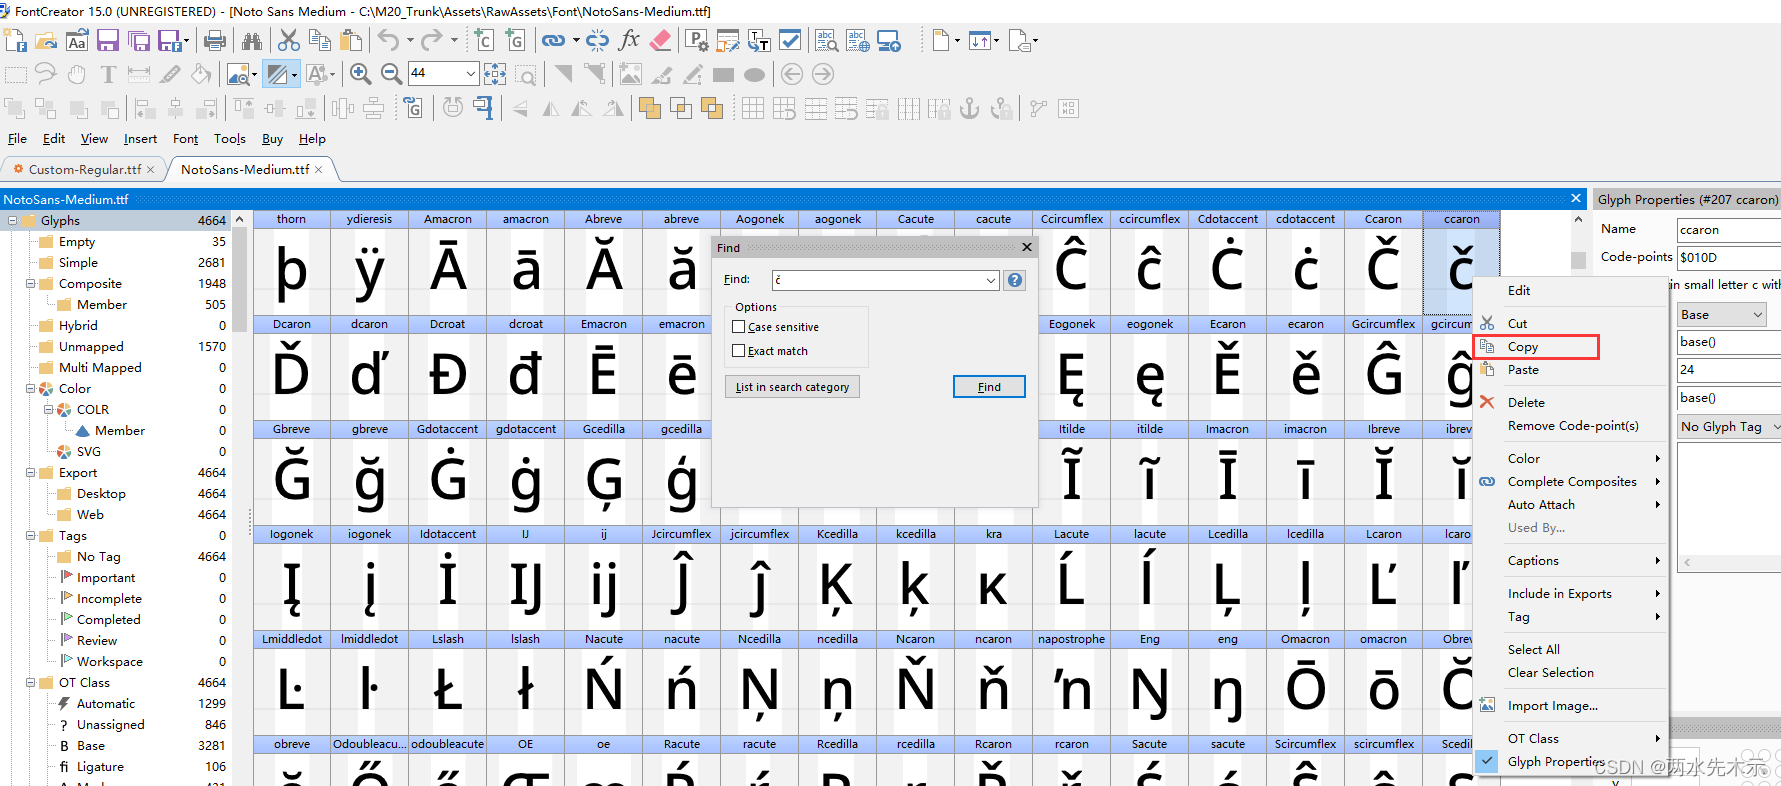
Task: Cut selection with scissors toolbar icon
Action: pos(289,41)
